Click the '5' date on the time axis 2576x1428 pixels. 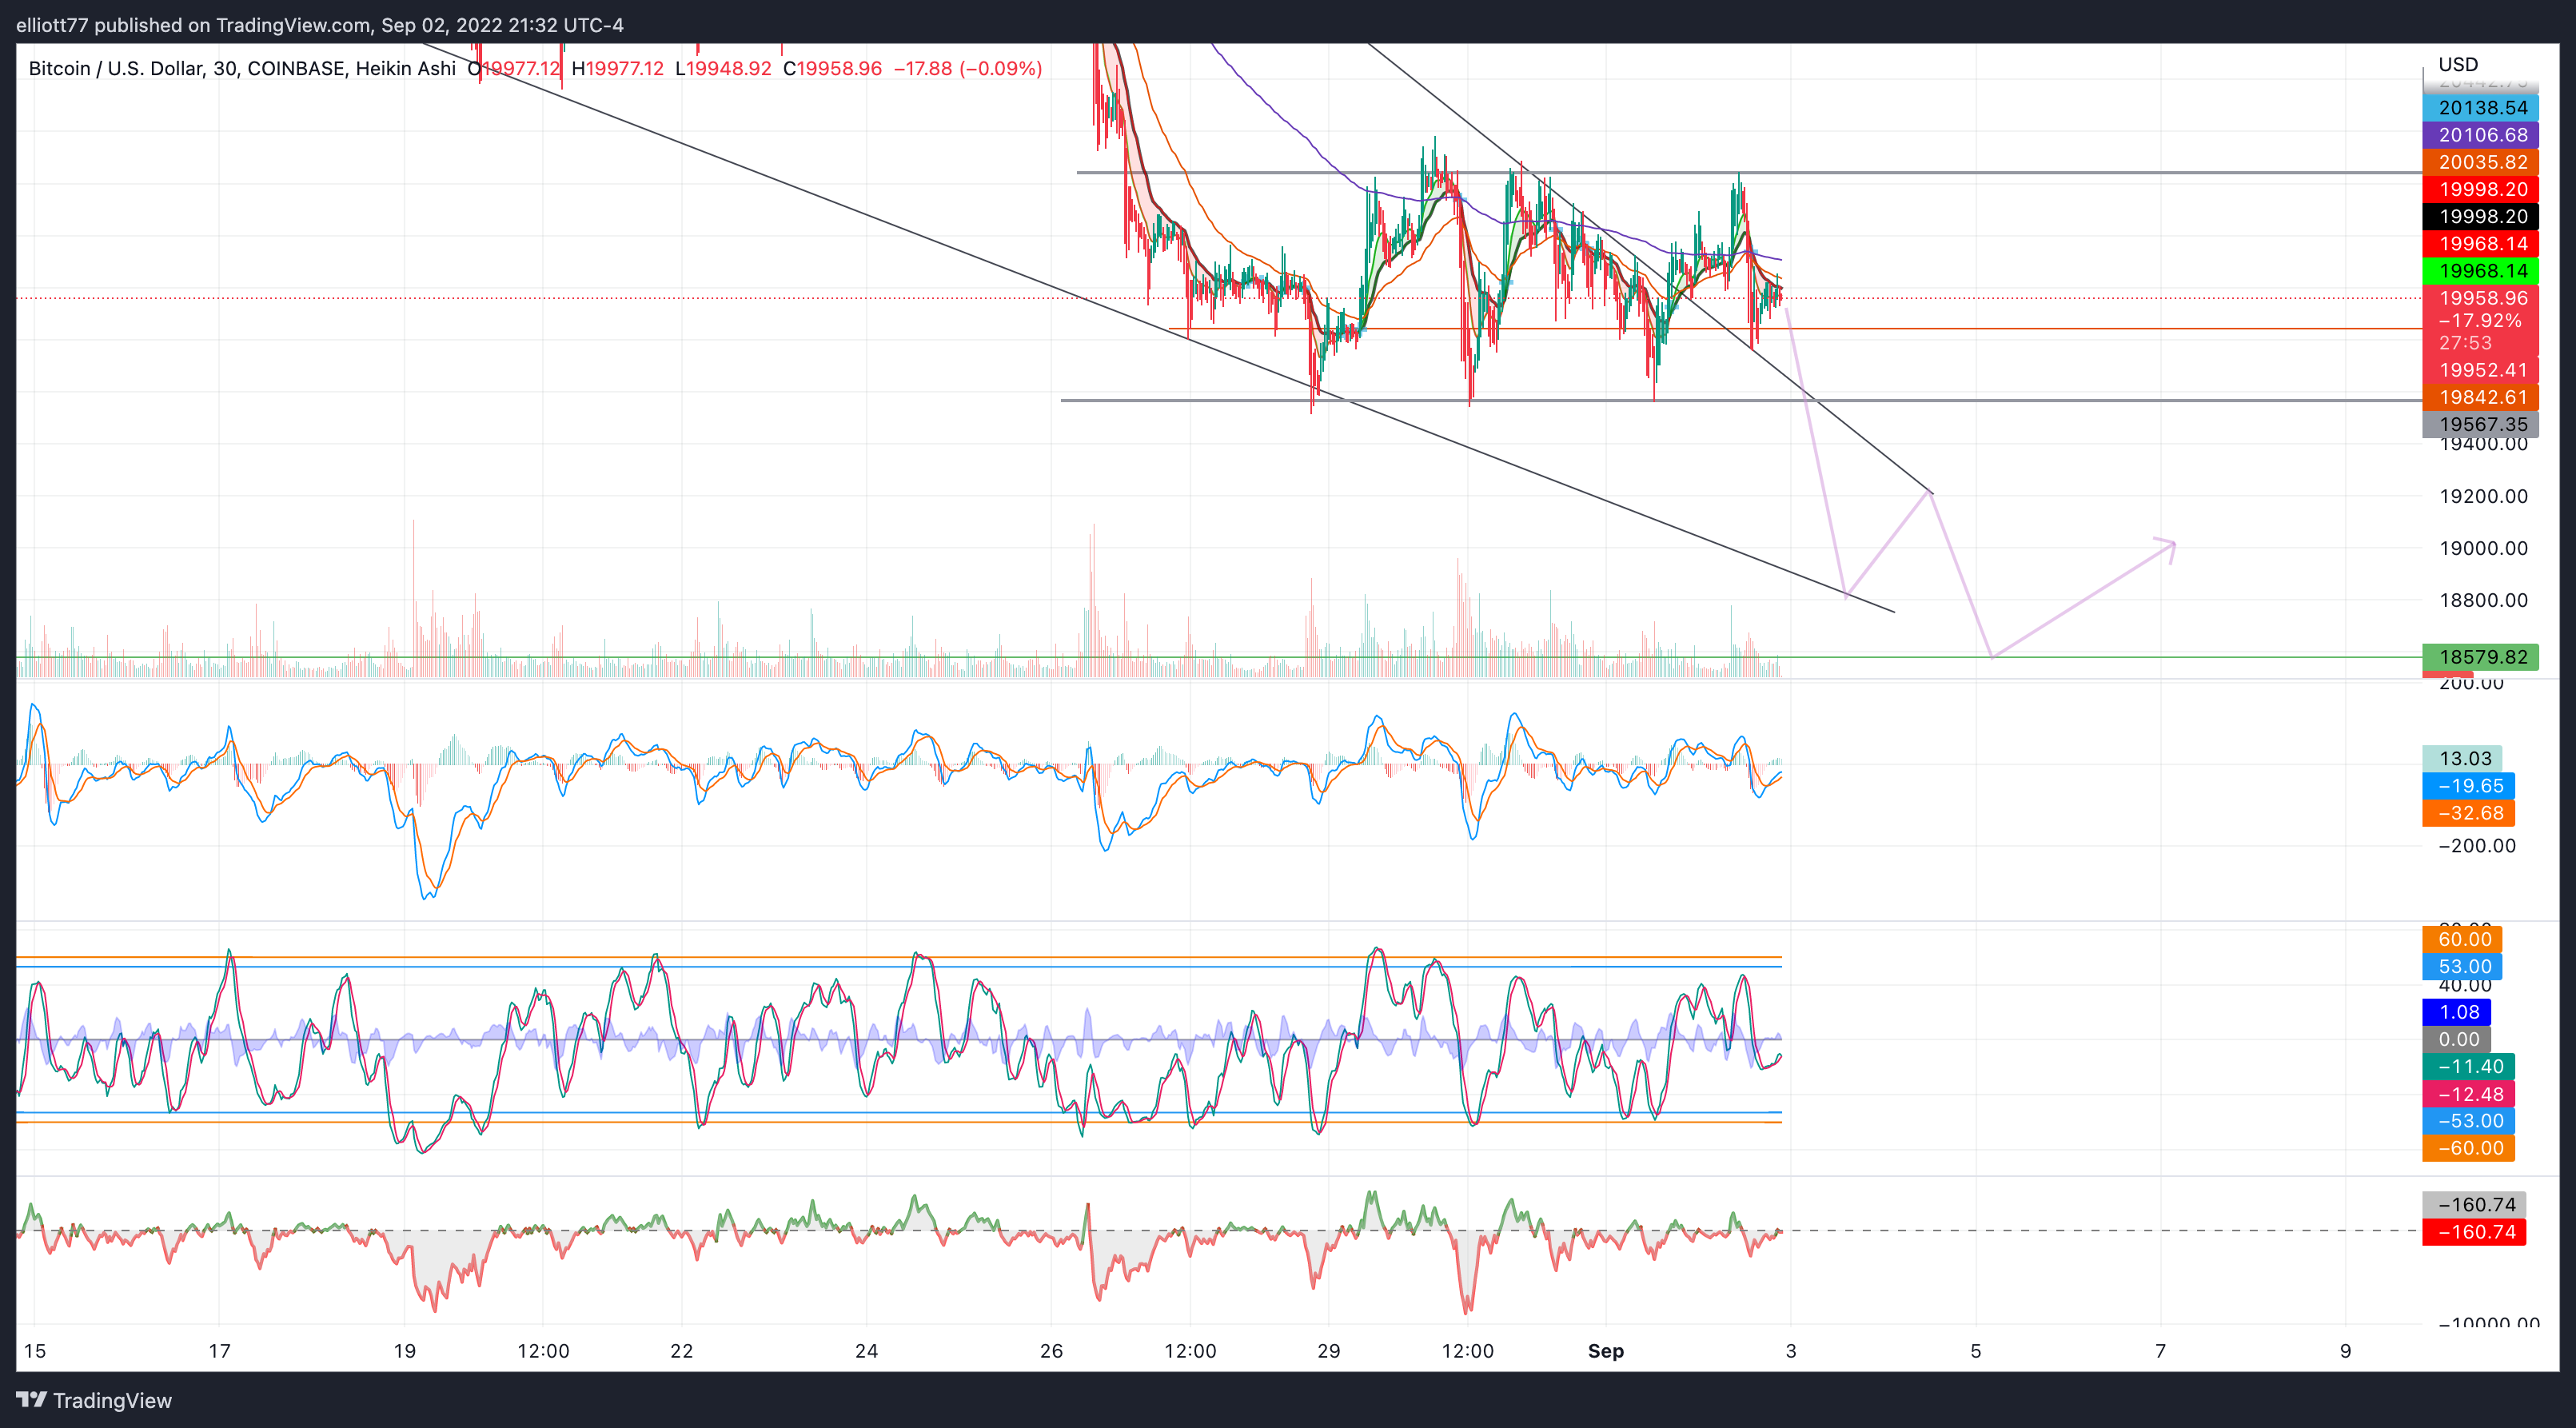point(1975,1351)
